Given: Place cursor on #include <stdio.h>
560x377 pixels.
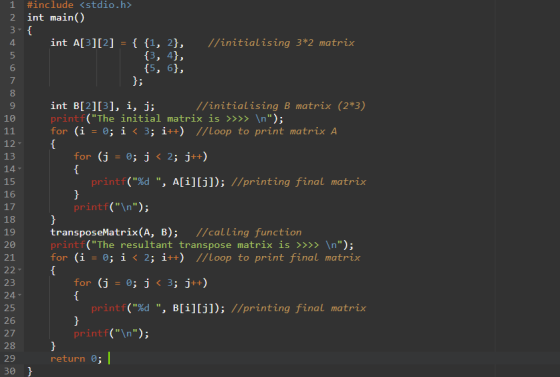Looking at the screenshot, I should click(x=79, y=5).
